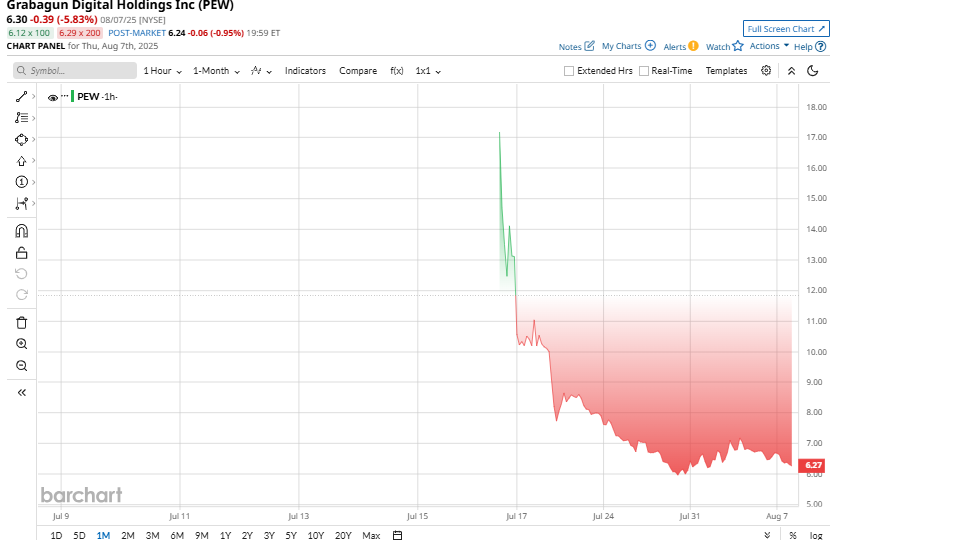Click the Full Screen Chart button

786,28
